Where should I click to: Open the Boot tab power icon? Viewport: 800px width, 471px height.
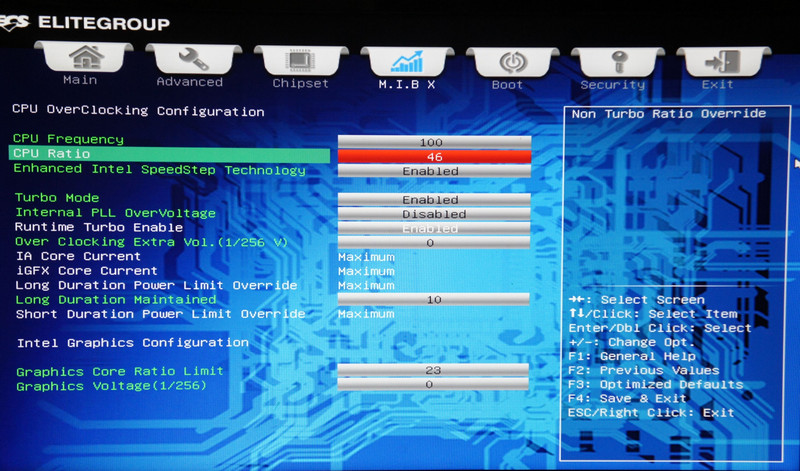coord(512,62)
